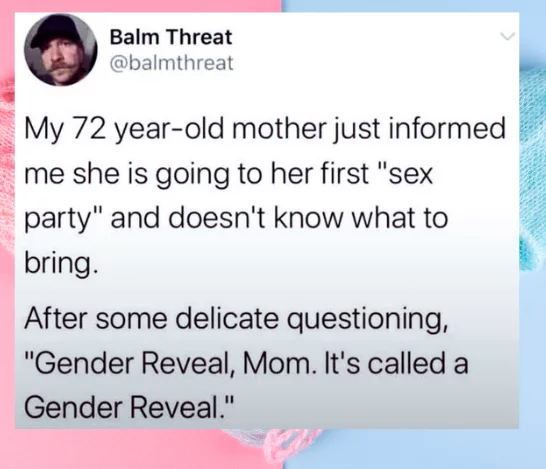Click the pink knitted bootie at left edge
This screenshot has width=546, height=469.
pyautogui.click(x=7, y=167)
